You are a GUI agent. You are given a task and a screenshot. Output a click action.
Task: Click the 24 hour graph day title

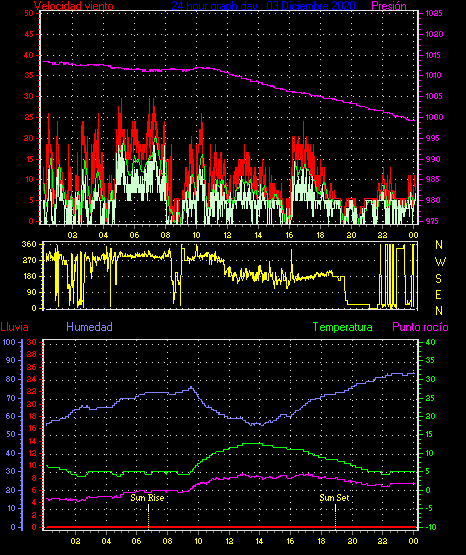click(x=263, y=6)
